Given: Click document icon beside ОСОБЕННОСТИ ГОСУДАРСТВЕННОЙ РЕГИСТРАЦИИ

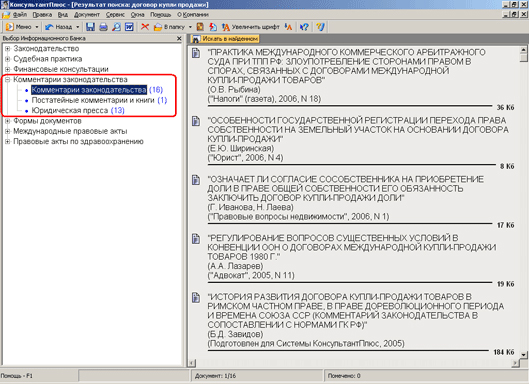Looking at the screenshot, I should tap(196, 121).
